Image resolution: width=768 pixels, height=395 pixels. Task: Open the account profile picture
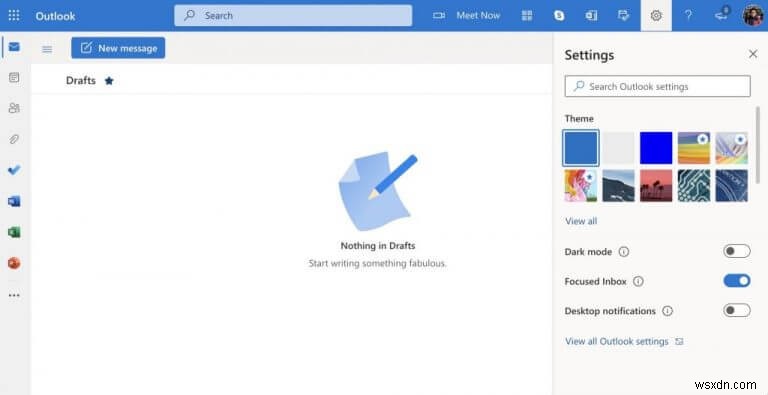753,16
